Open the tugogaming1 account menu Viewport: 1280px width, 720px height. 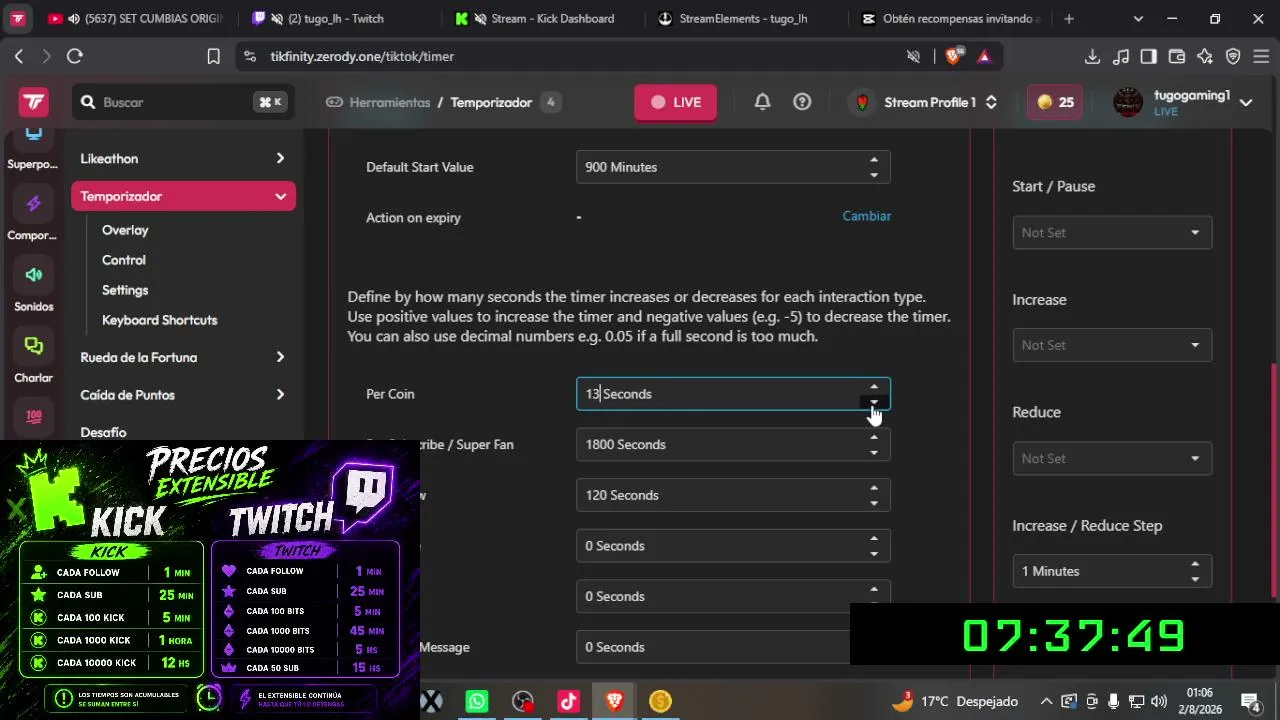pyautogui.click(x=1183, y=102)
